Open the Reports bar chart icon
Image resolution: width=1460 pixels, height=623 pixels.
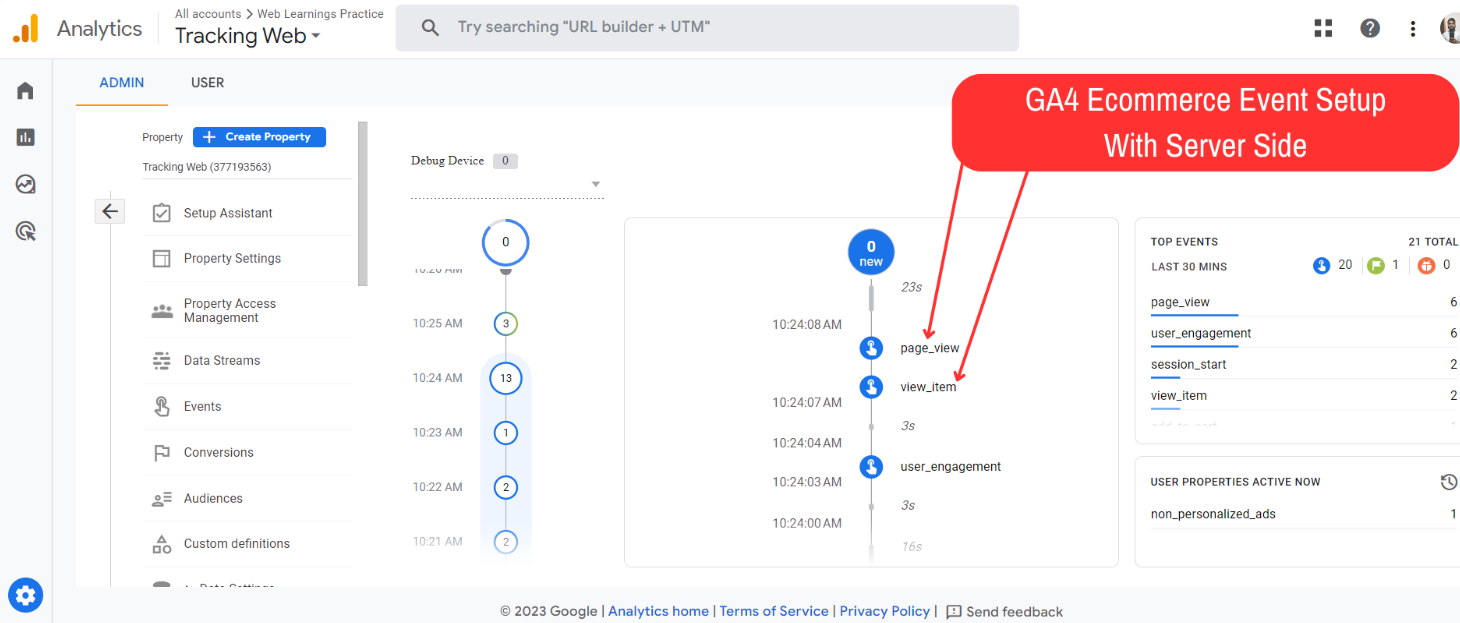point(26,137)
